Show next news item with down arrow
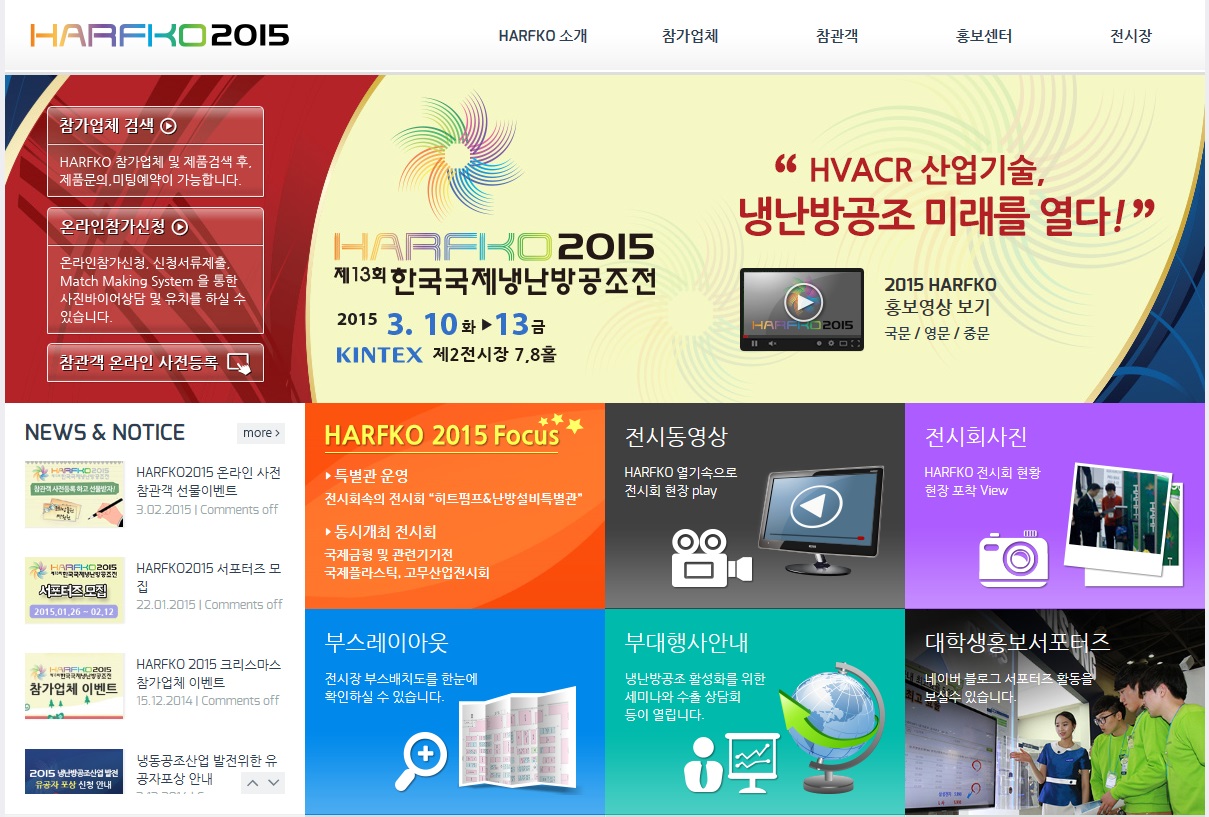 point(274,783)
